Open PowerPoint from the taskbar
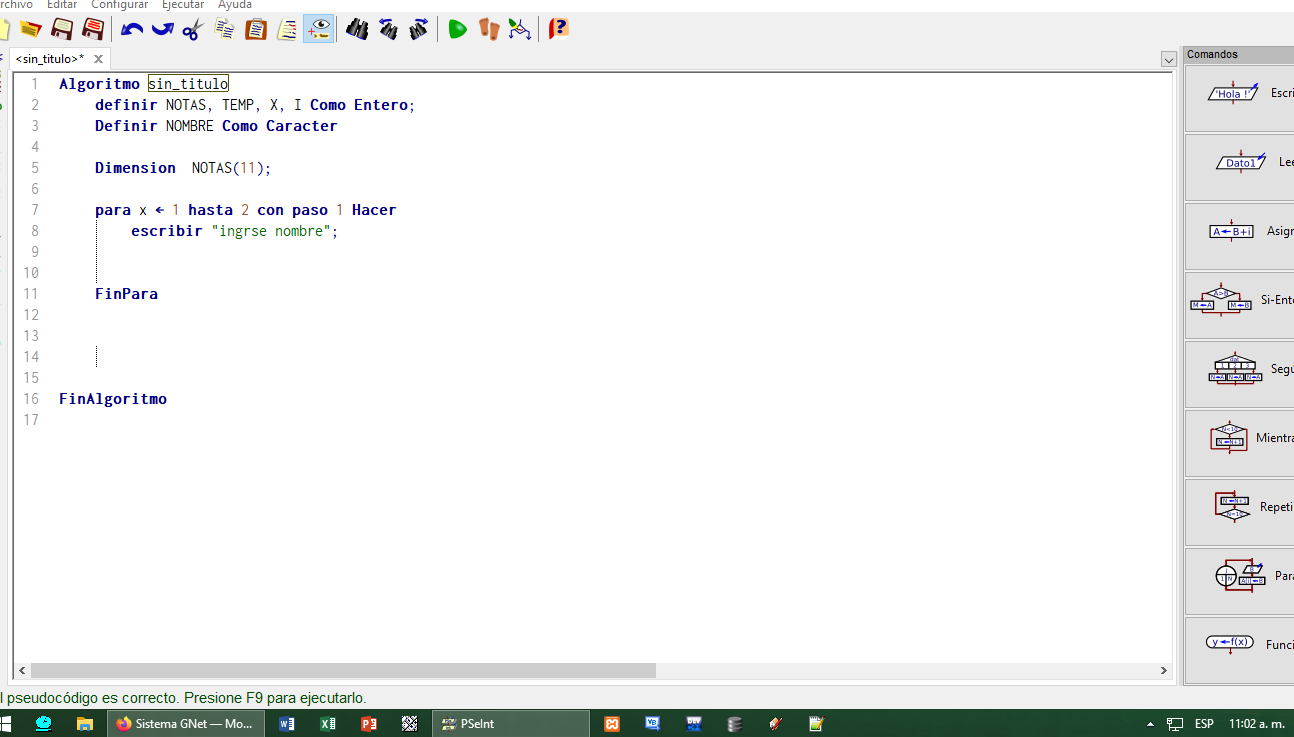The image size is (1294, 737). 369,724
